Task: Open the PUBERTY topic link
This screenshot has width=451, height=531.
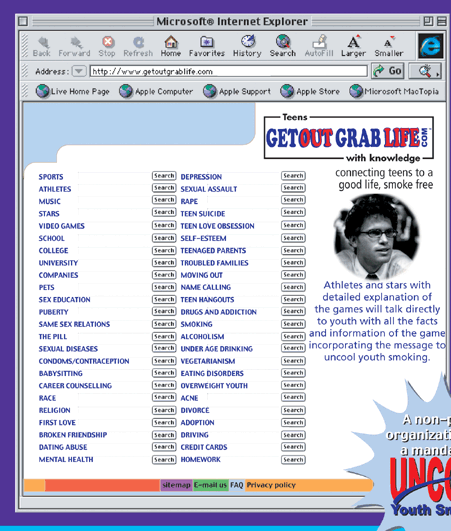Action: (53, 312)
